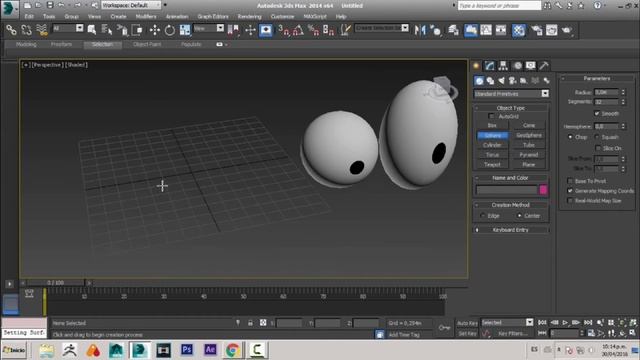Open the Modifiers menu
The image size is (640, 360).
click(x=146, y=17)
